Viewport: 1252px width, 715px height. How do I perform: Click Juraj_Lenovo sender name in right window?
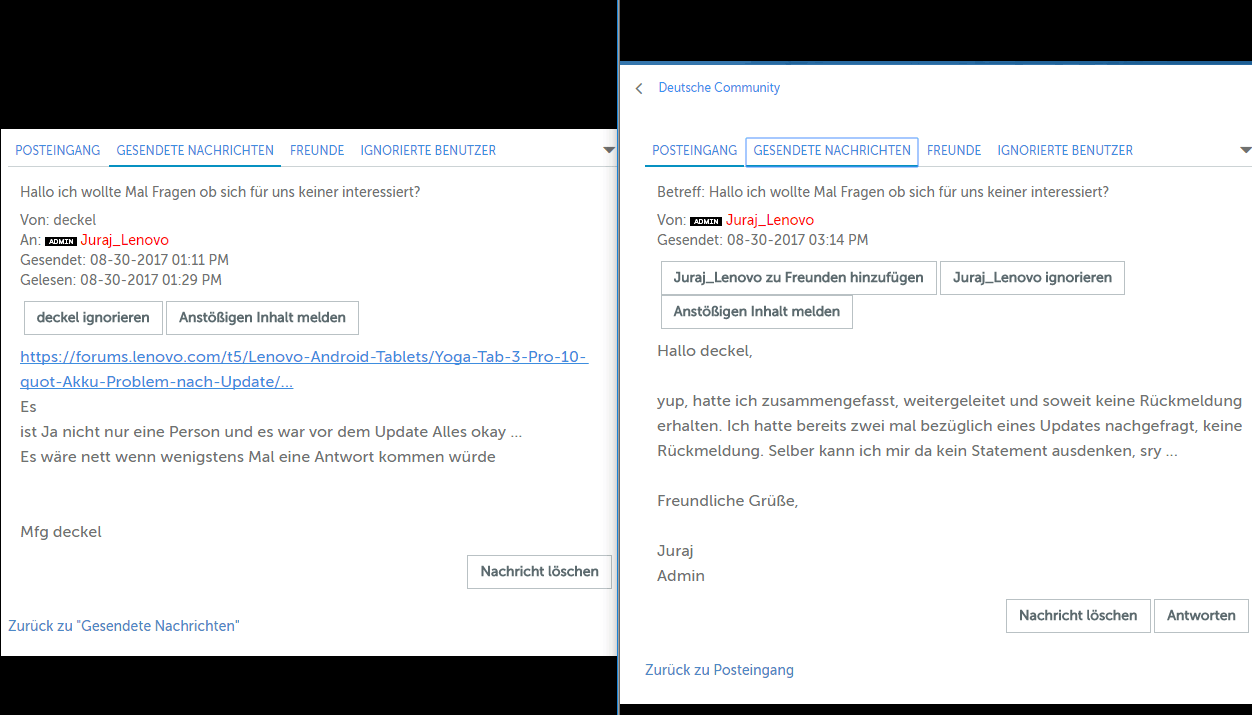click(x=770, y=220)
